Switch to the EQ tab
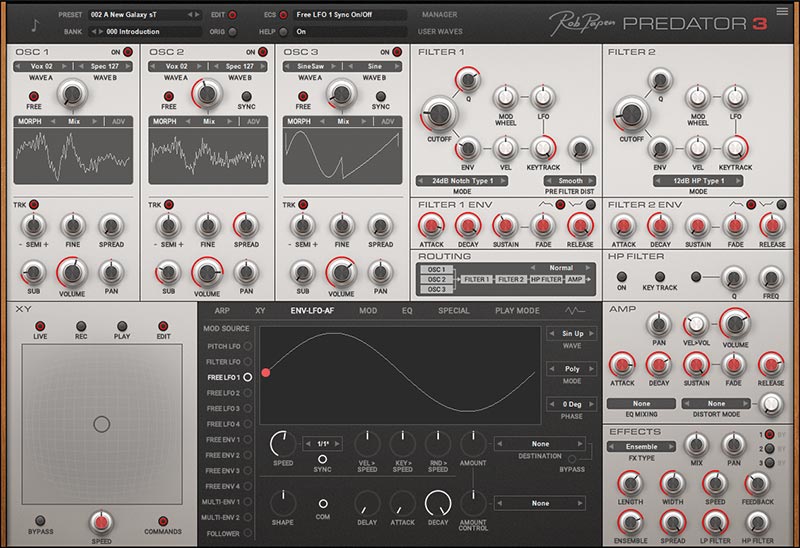 pos(407,310)
